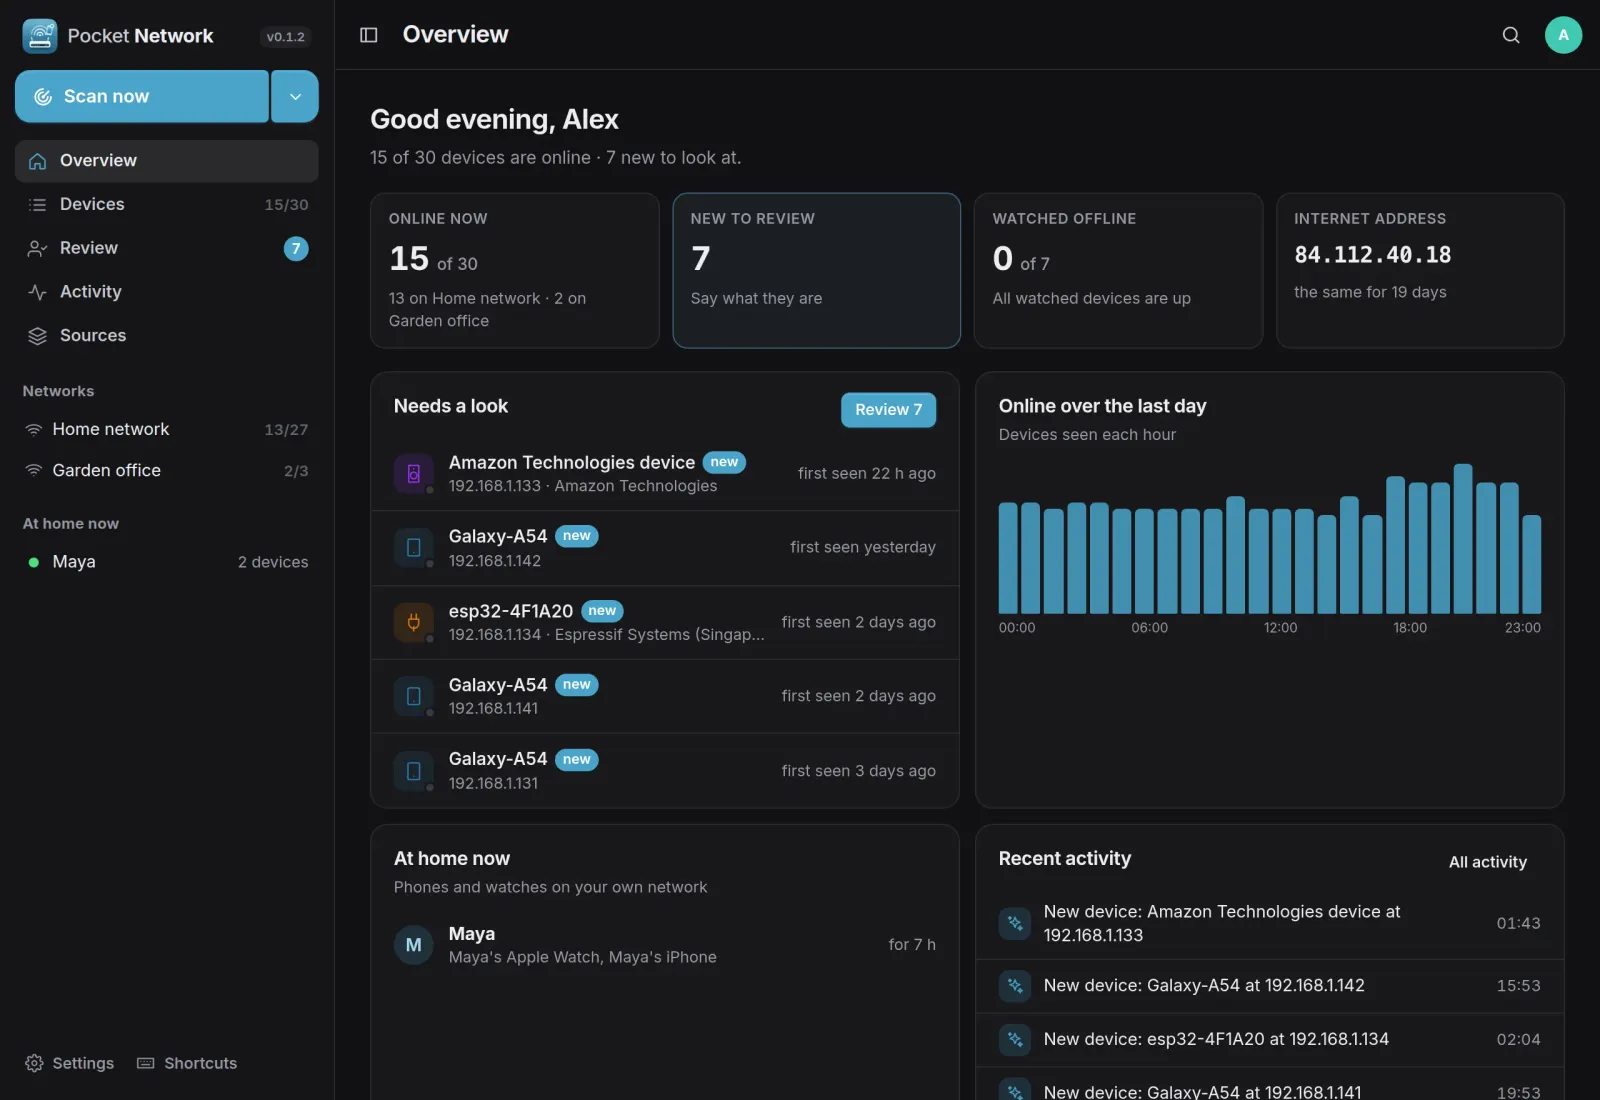Click the tallest bar in the online chart

click(x=1463, y=539)
